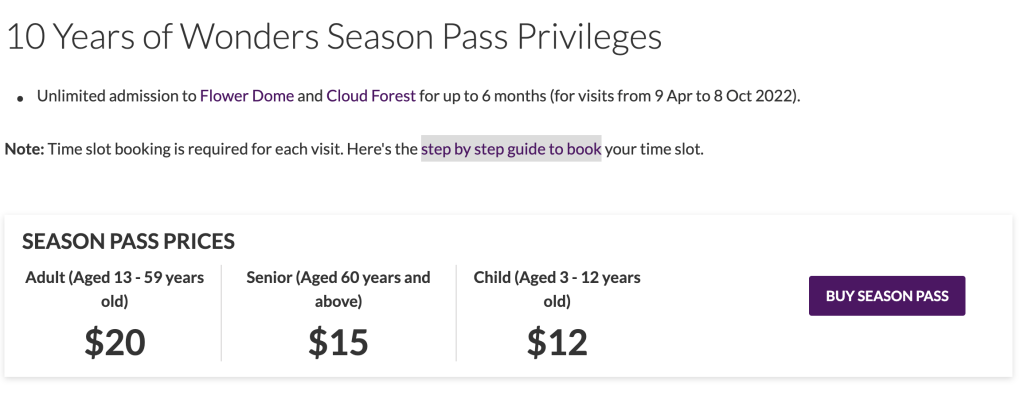Click the SEASON PASS PRICES title
This screenshot has height=403, width=1024.
(128, 241)
